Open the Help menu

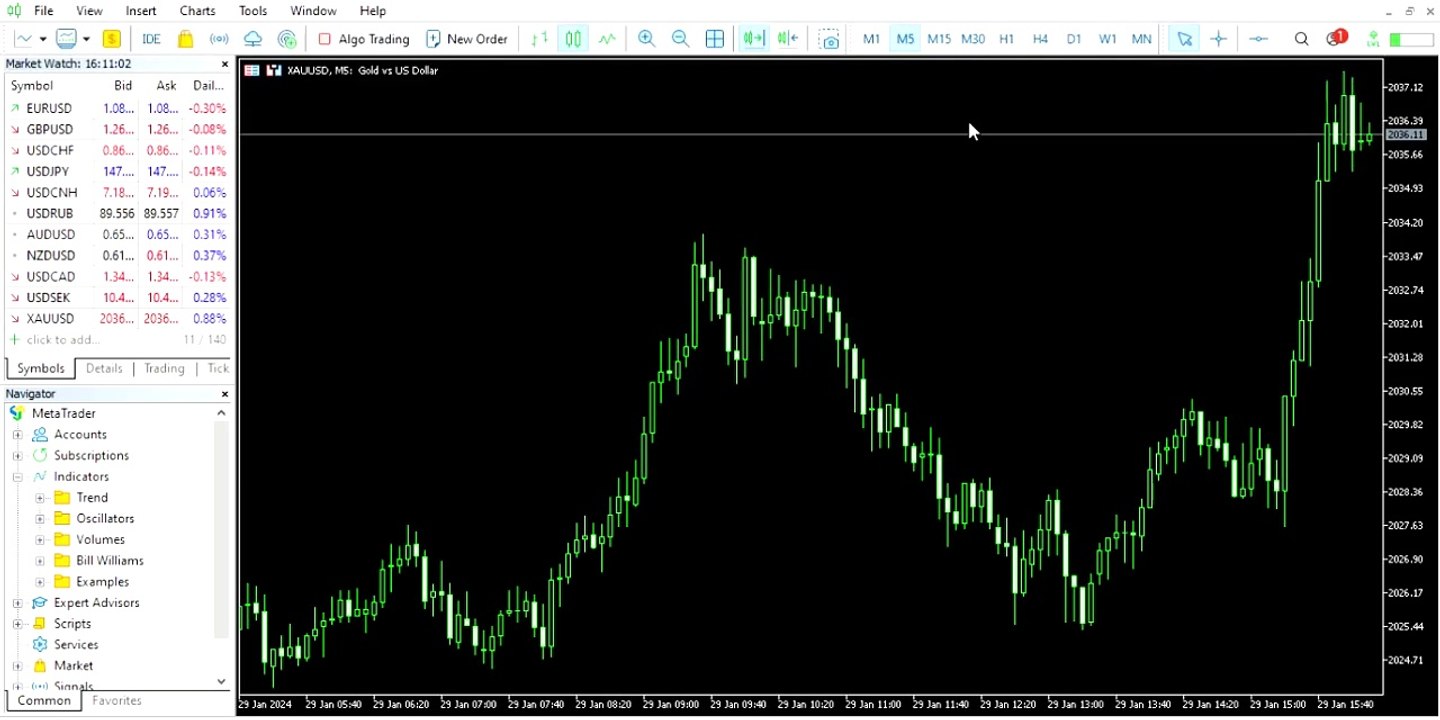coord(373,11)
